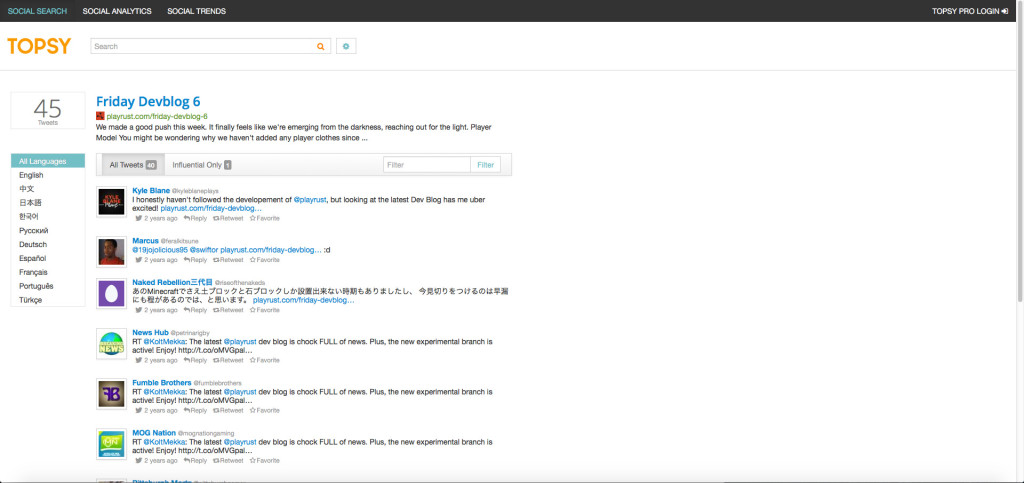Favorite Kyle Blane's tweet
Image resolution: width=1024 pixels, height=483 pixels.
pos(264,218)
